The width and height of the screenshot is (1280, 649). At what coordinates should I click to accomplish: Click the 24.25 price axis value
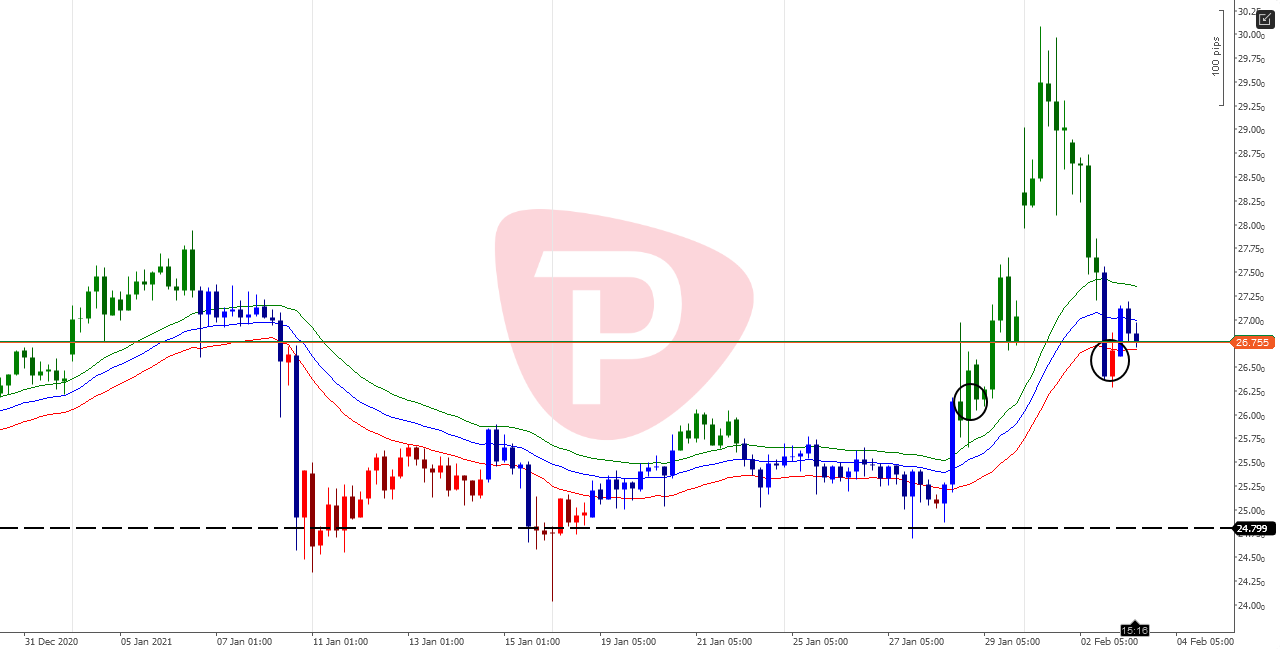(x=1250, y=582)
